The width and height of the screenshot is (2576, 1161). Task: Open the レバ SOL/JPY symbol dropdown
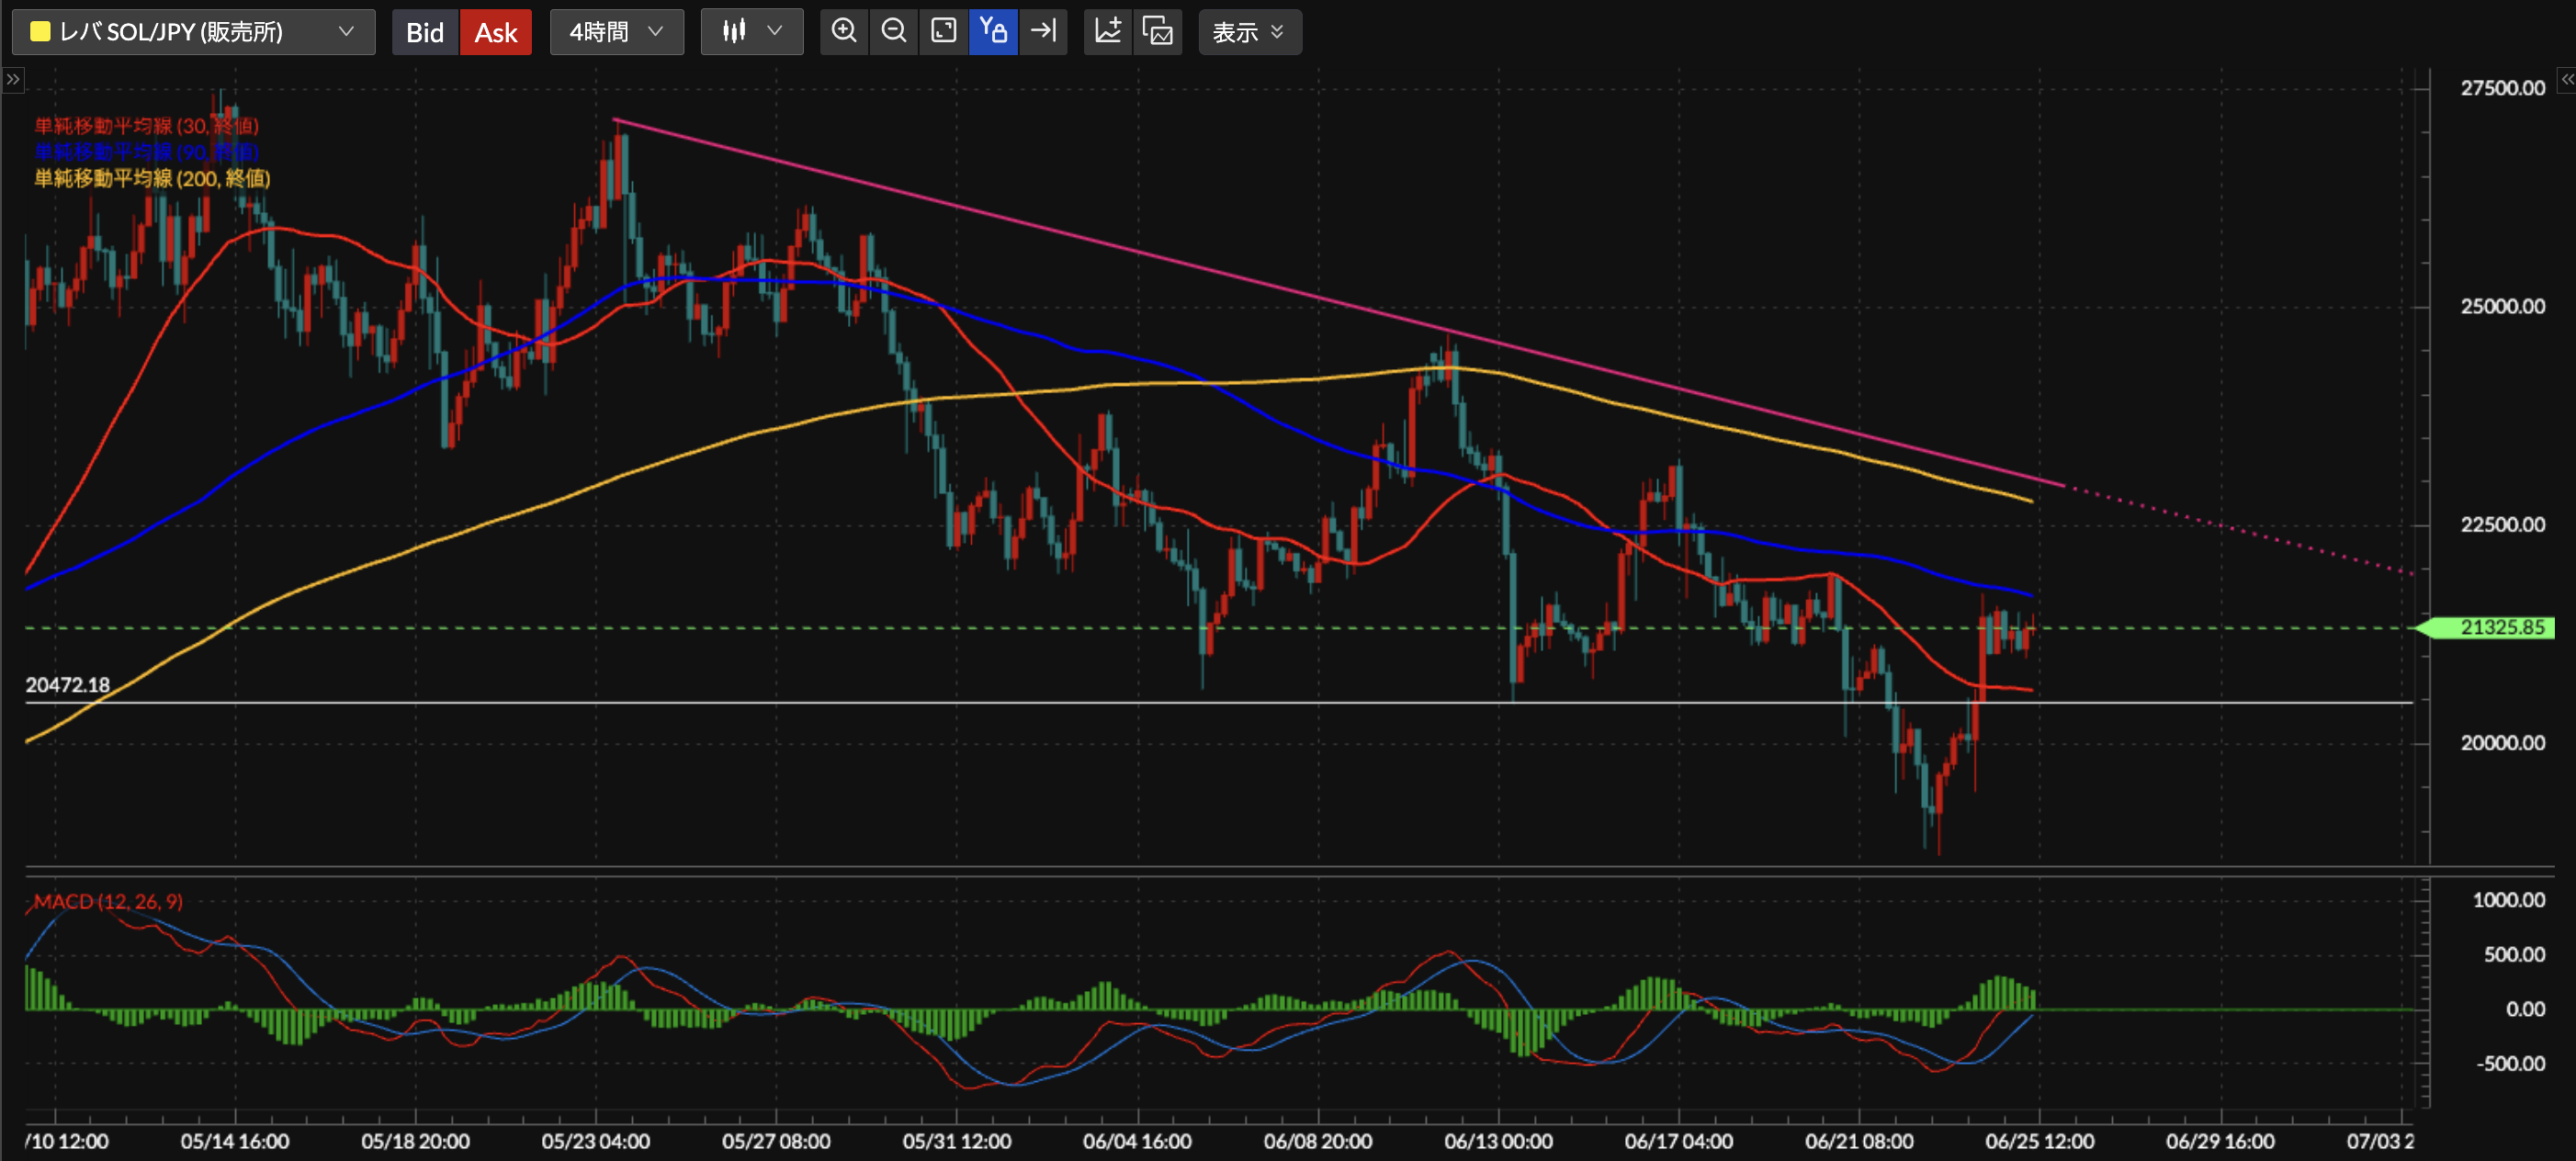click(x=193, y=32)
